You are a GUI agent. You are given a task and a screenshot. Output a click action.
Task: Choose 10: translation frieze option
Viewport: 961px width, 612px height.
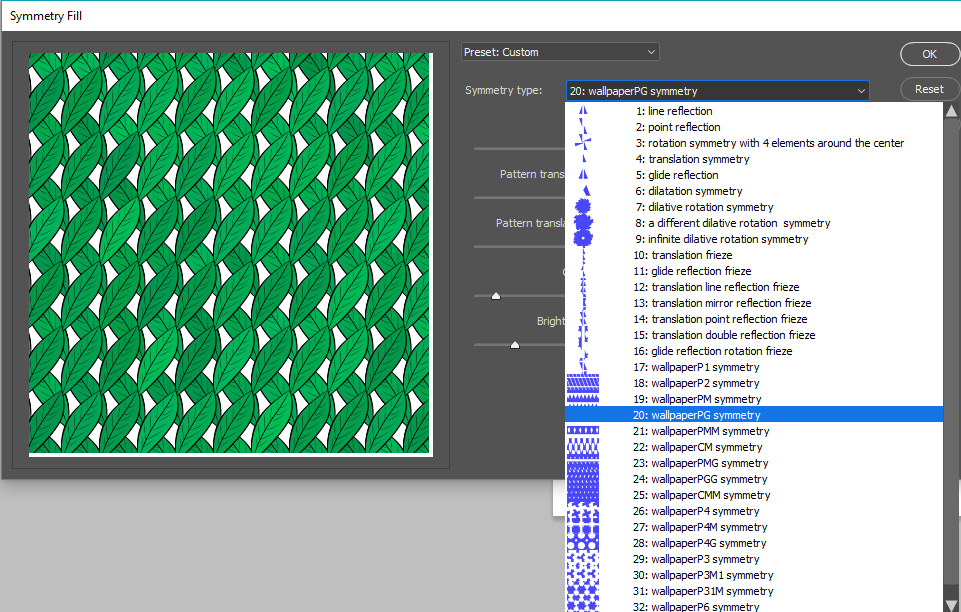[683, 255]
